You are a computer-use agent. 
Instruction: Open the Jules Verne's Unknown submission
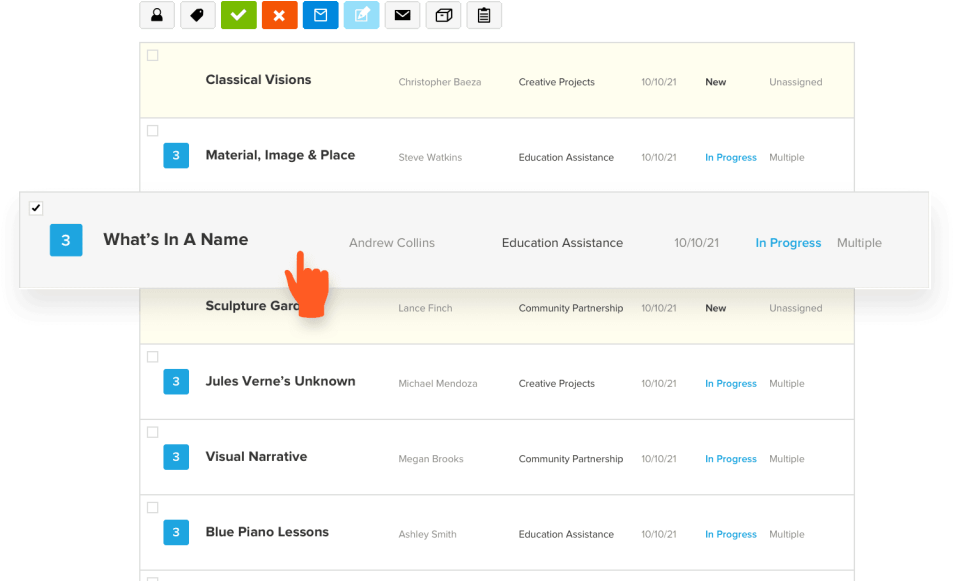point(280,381)
